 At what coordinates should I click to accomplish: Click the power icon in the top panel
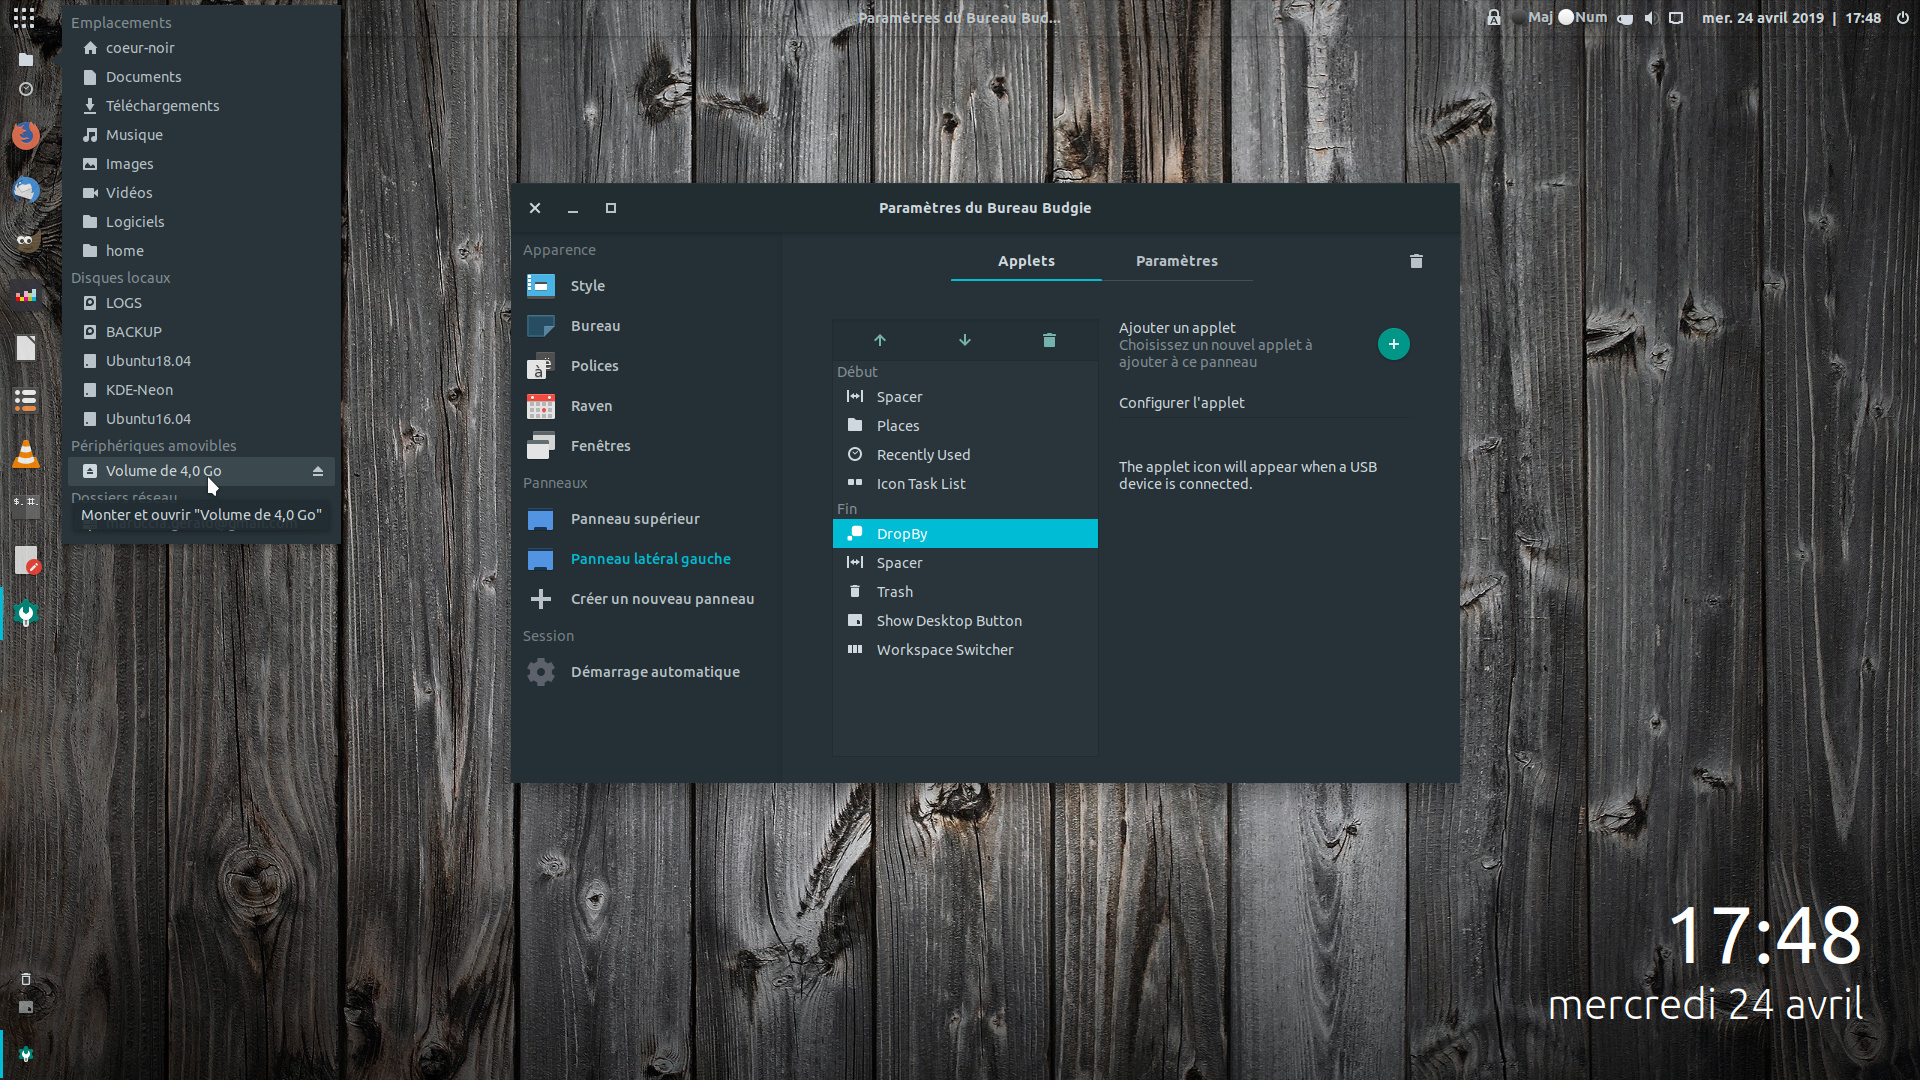tap(1902, 18)
